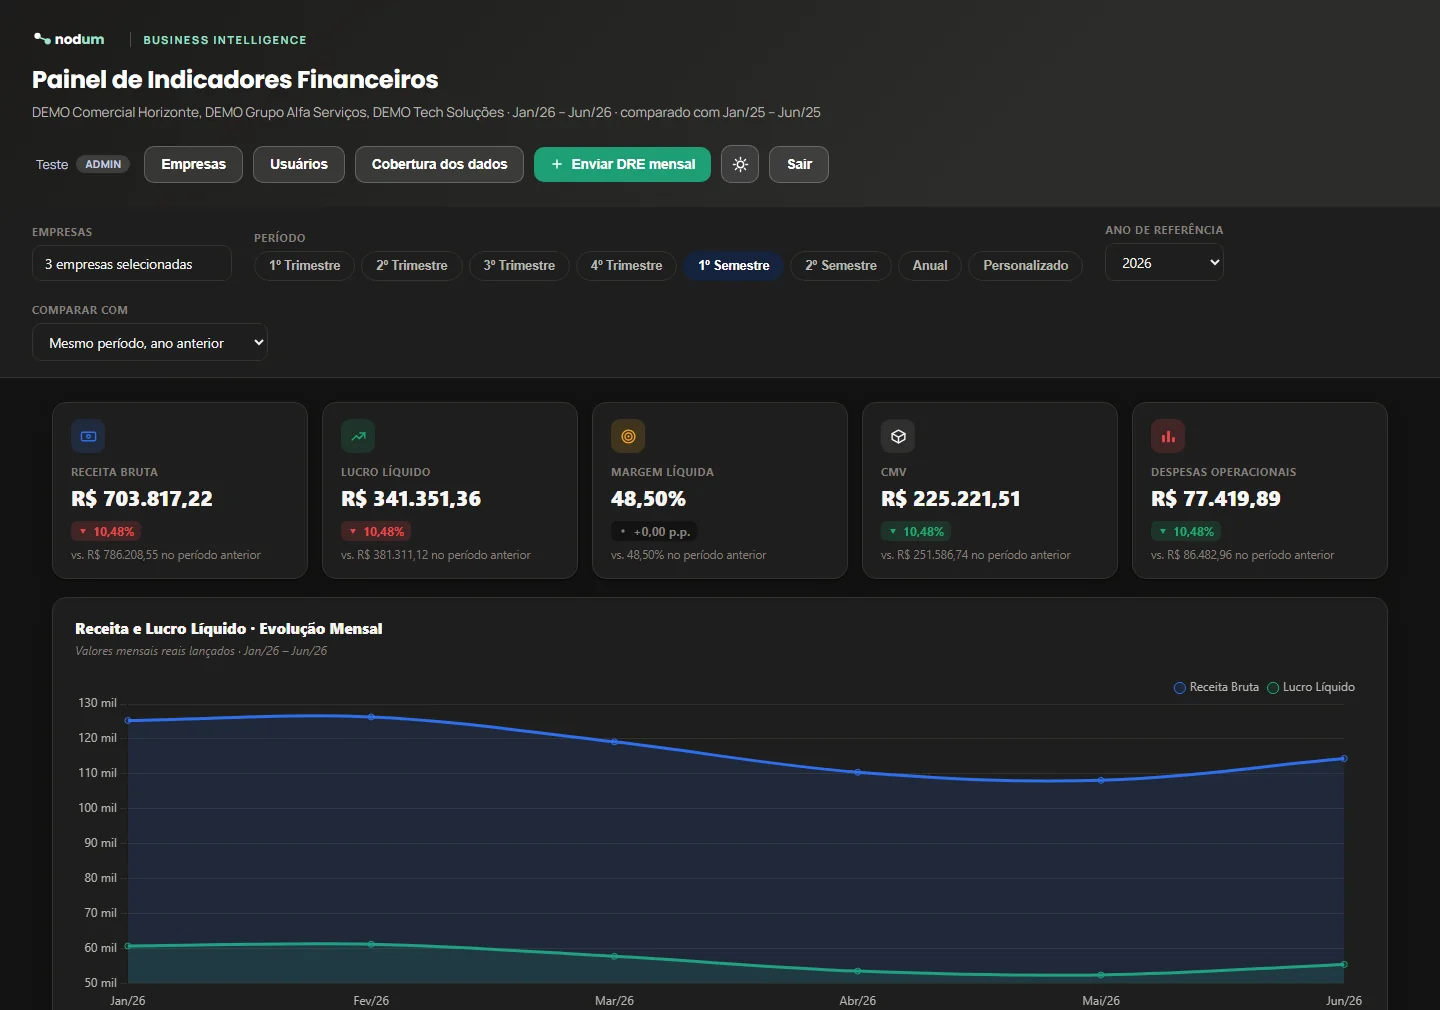This screenshot has height=1010, width=1440.
Task: Select the 2º Semestre period
Action: coord(841,265)
